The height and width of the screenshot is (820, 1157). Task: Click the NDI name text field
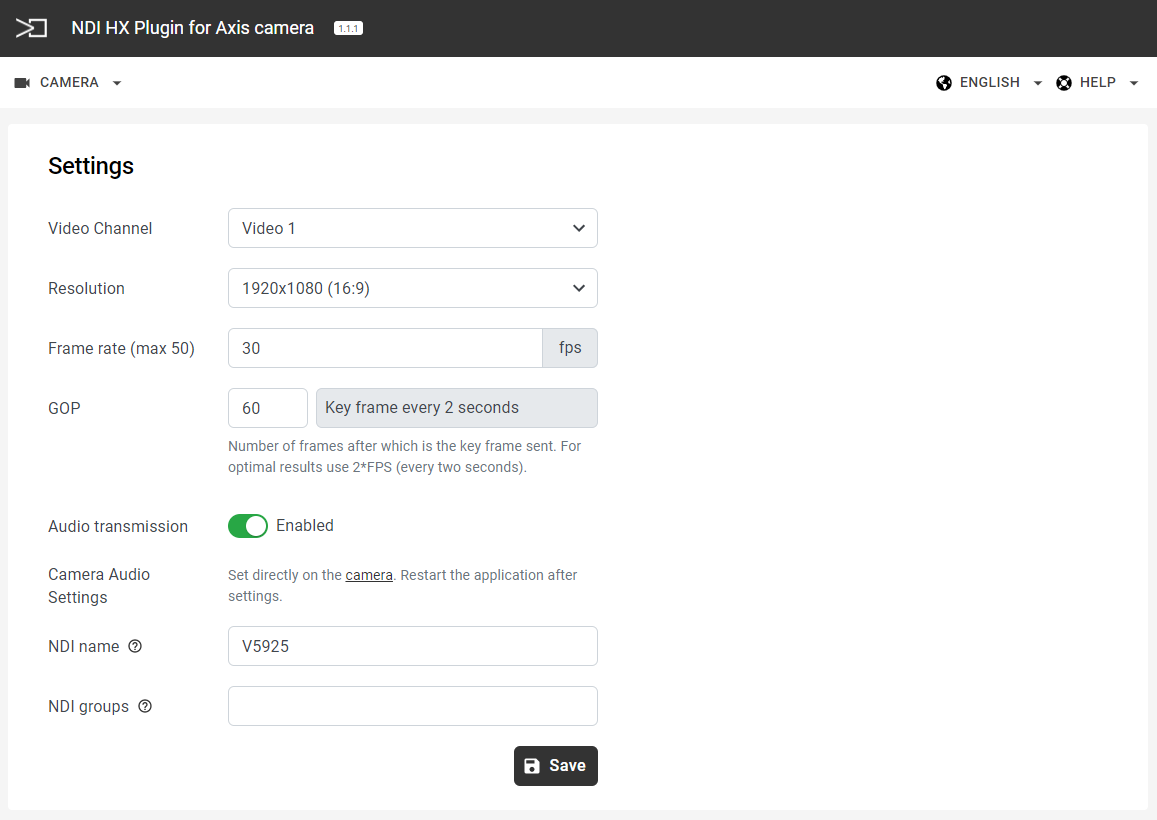[412, 646]
